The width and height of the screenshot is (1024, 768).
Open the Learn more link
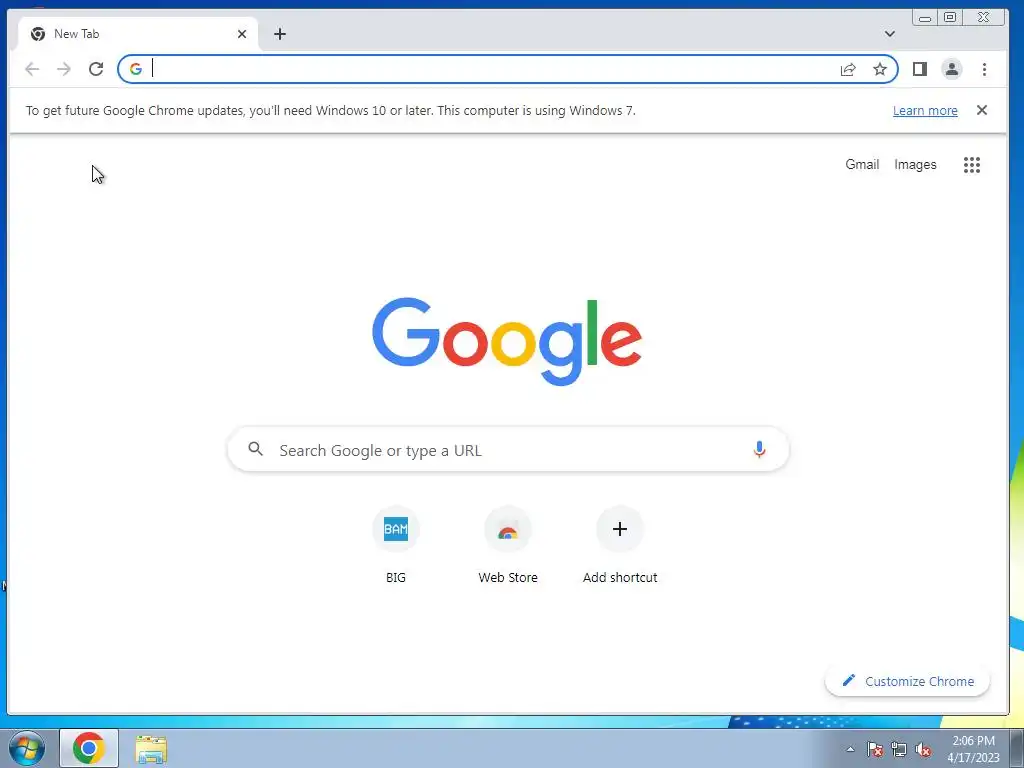point(925,110)
